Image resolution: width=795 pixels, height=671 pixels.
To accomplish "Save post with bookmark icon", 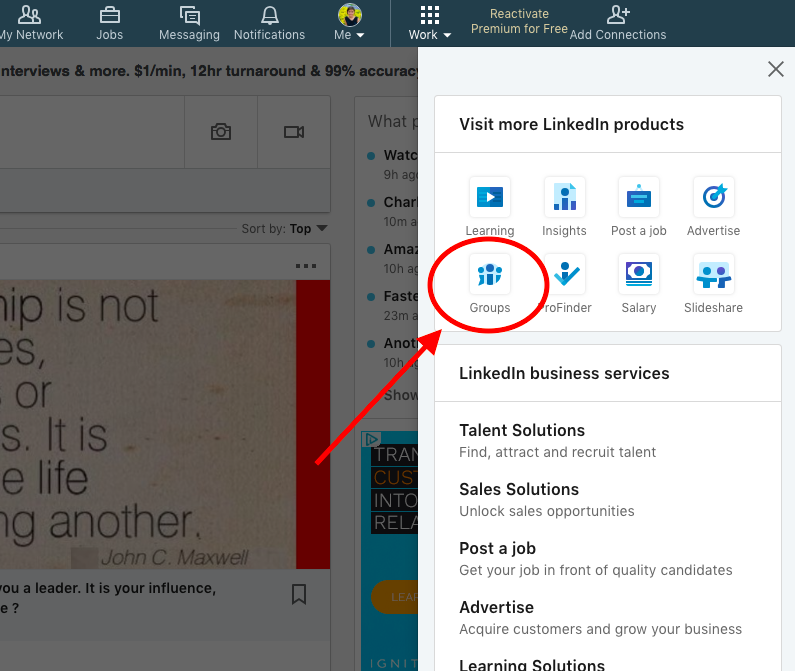I will tap(299, 594).
